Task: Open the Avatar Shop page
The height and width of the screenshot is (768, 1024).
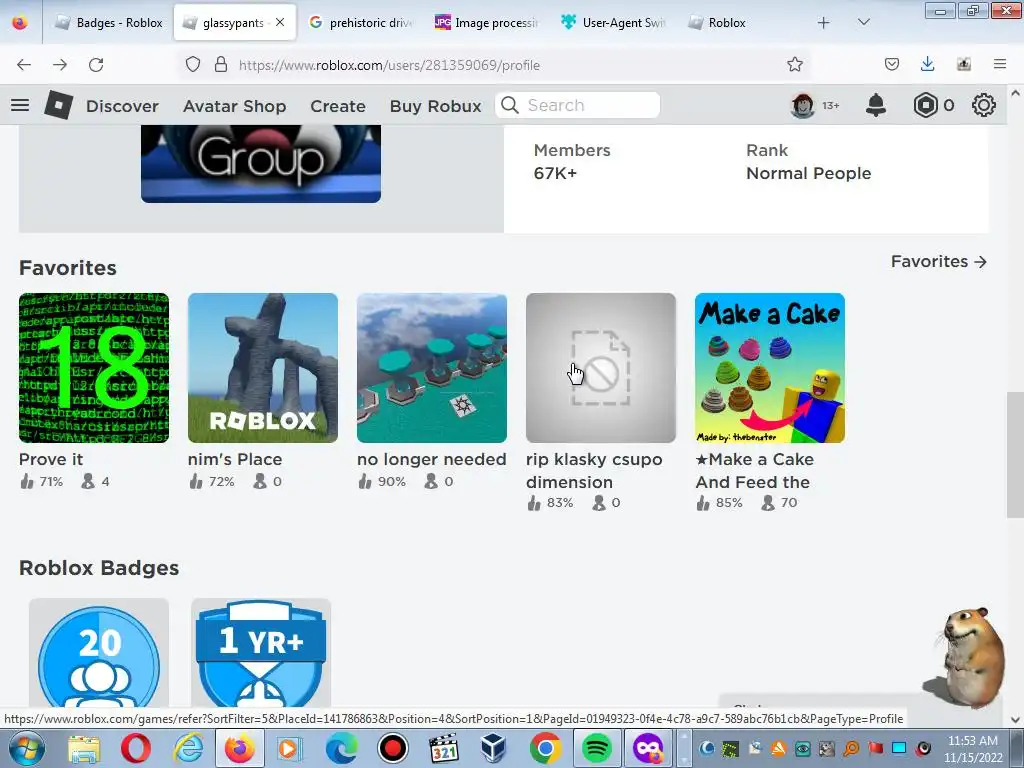Action: point(234,106)
